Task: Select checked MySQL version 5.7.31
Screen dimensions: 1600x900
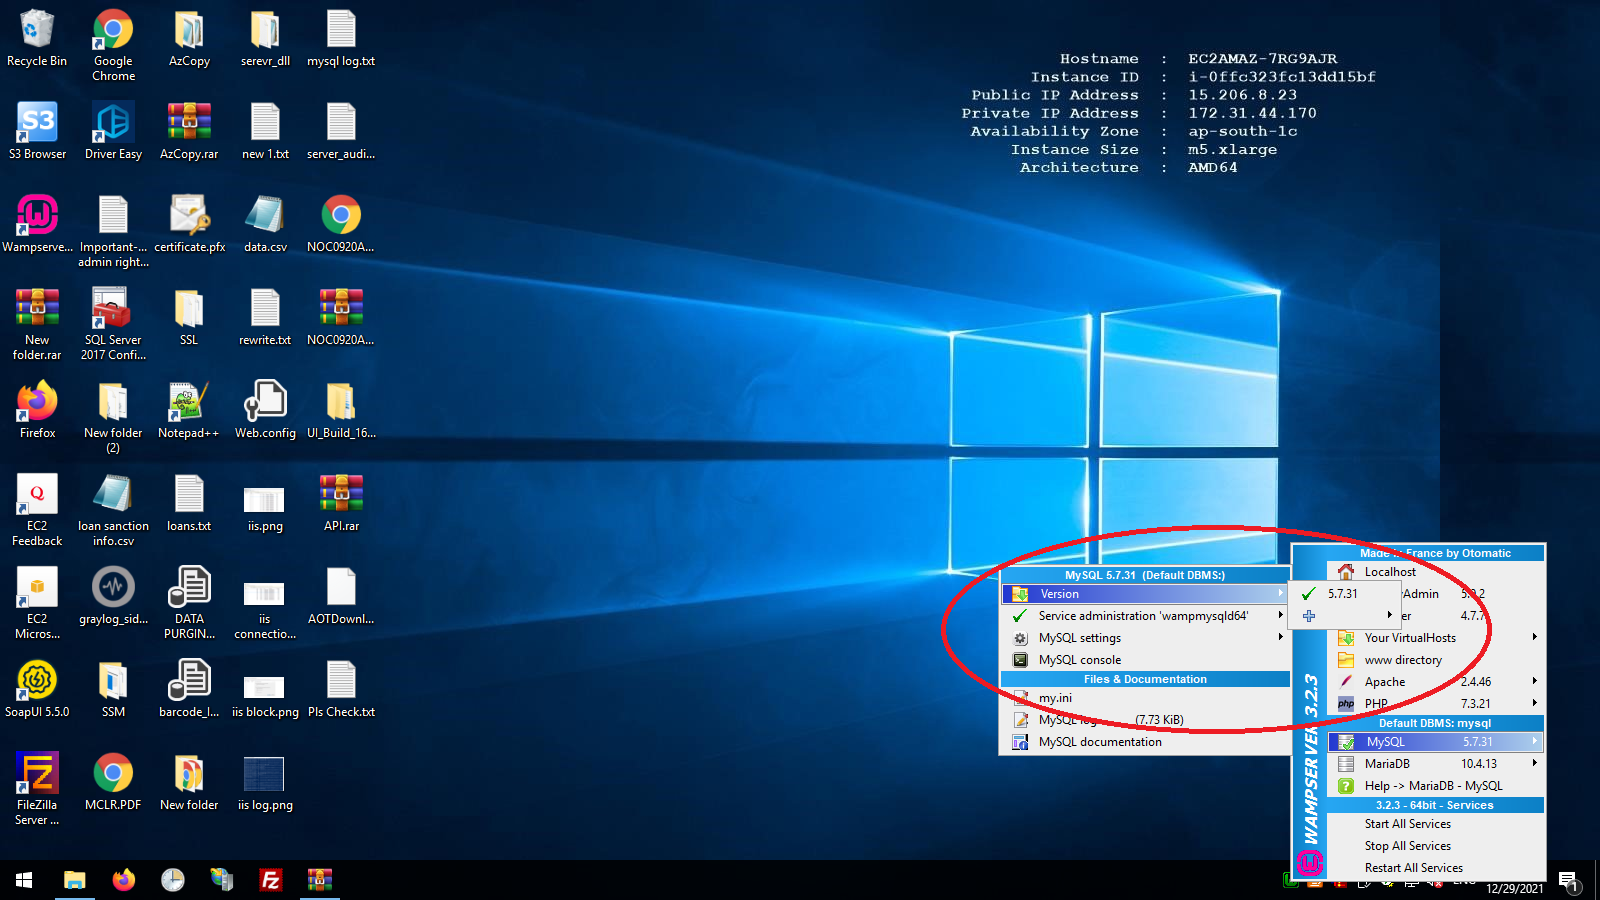Action: 1345,593
